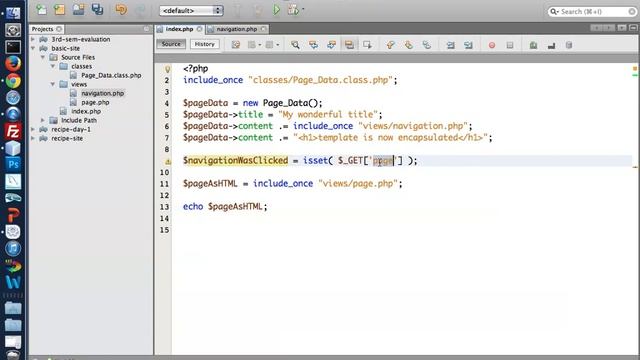Click the warning glyph beside line 9
This screenshot has height=360, width=640.
tap(167, 162)
